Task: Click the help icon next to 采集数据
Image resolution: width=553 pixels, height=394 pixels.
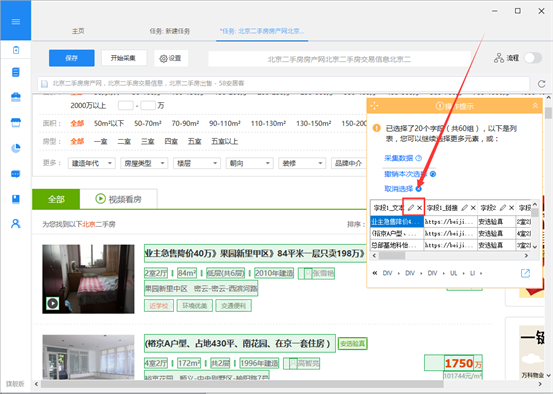Action: (419, 158)
